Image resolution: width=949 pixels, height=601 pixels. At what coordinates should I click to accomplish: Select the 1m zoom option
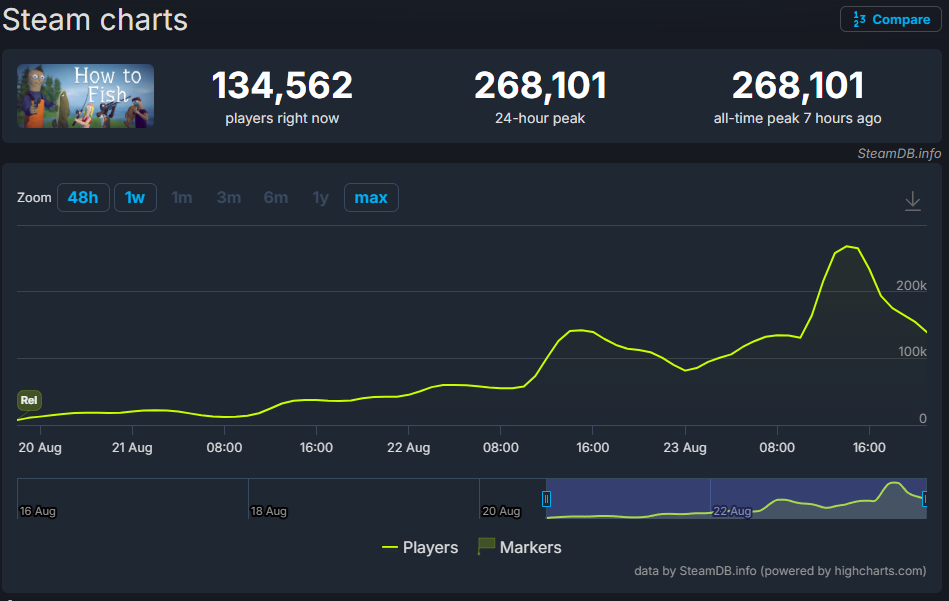pos(182,197)
